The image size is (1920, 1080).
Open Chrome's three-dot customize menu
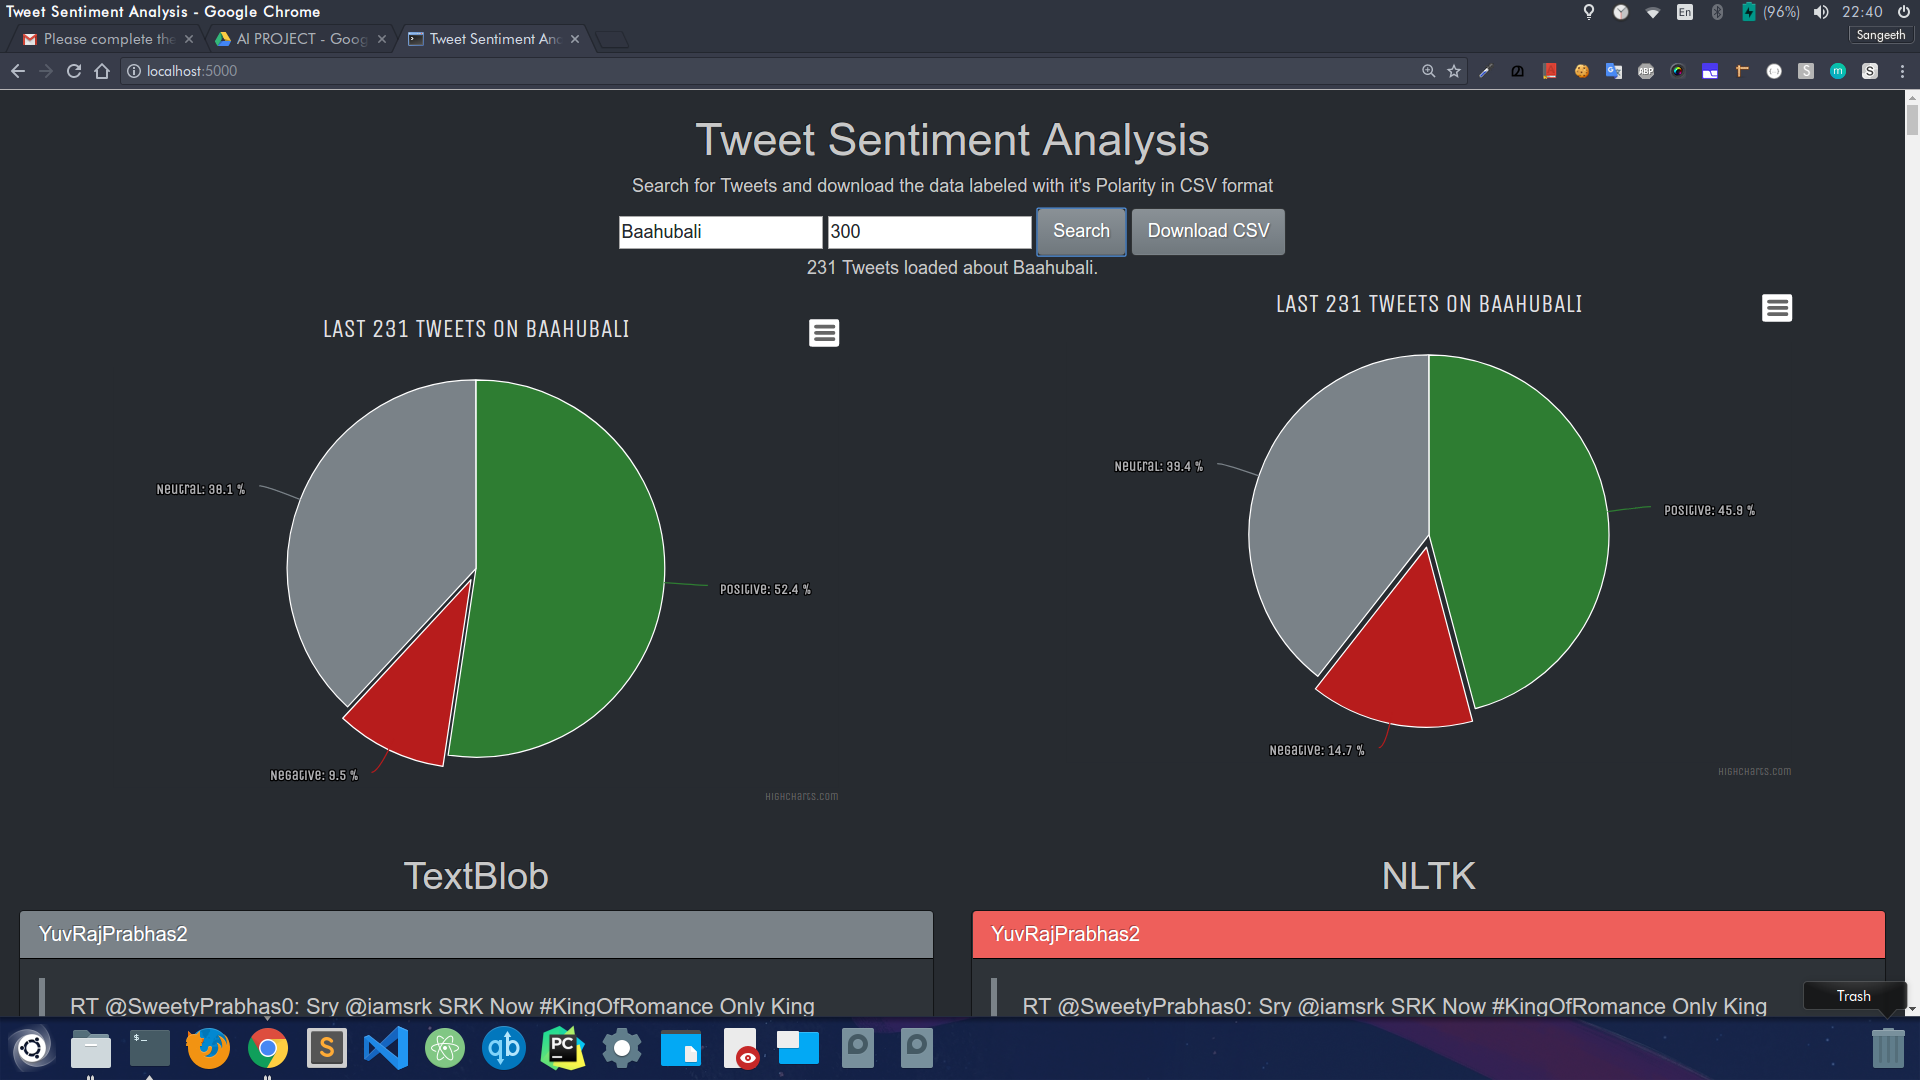pyautogui.click(x=1902, y=71)
